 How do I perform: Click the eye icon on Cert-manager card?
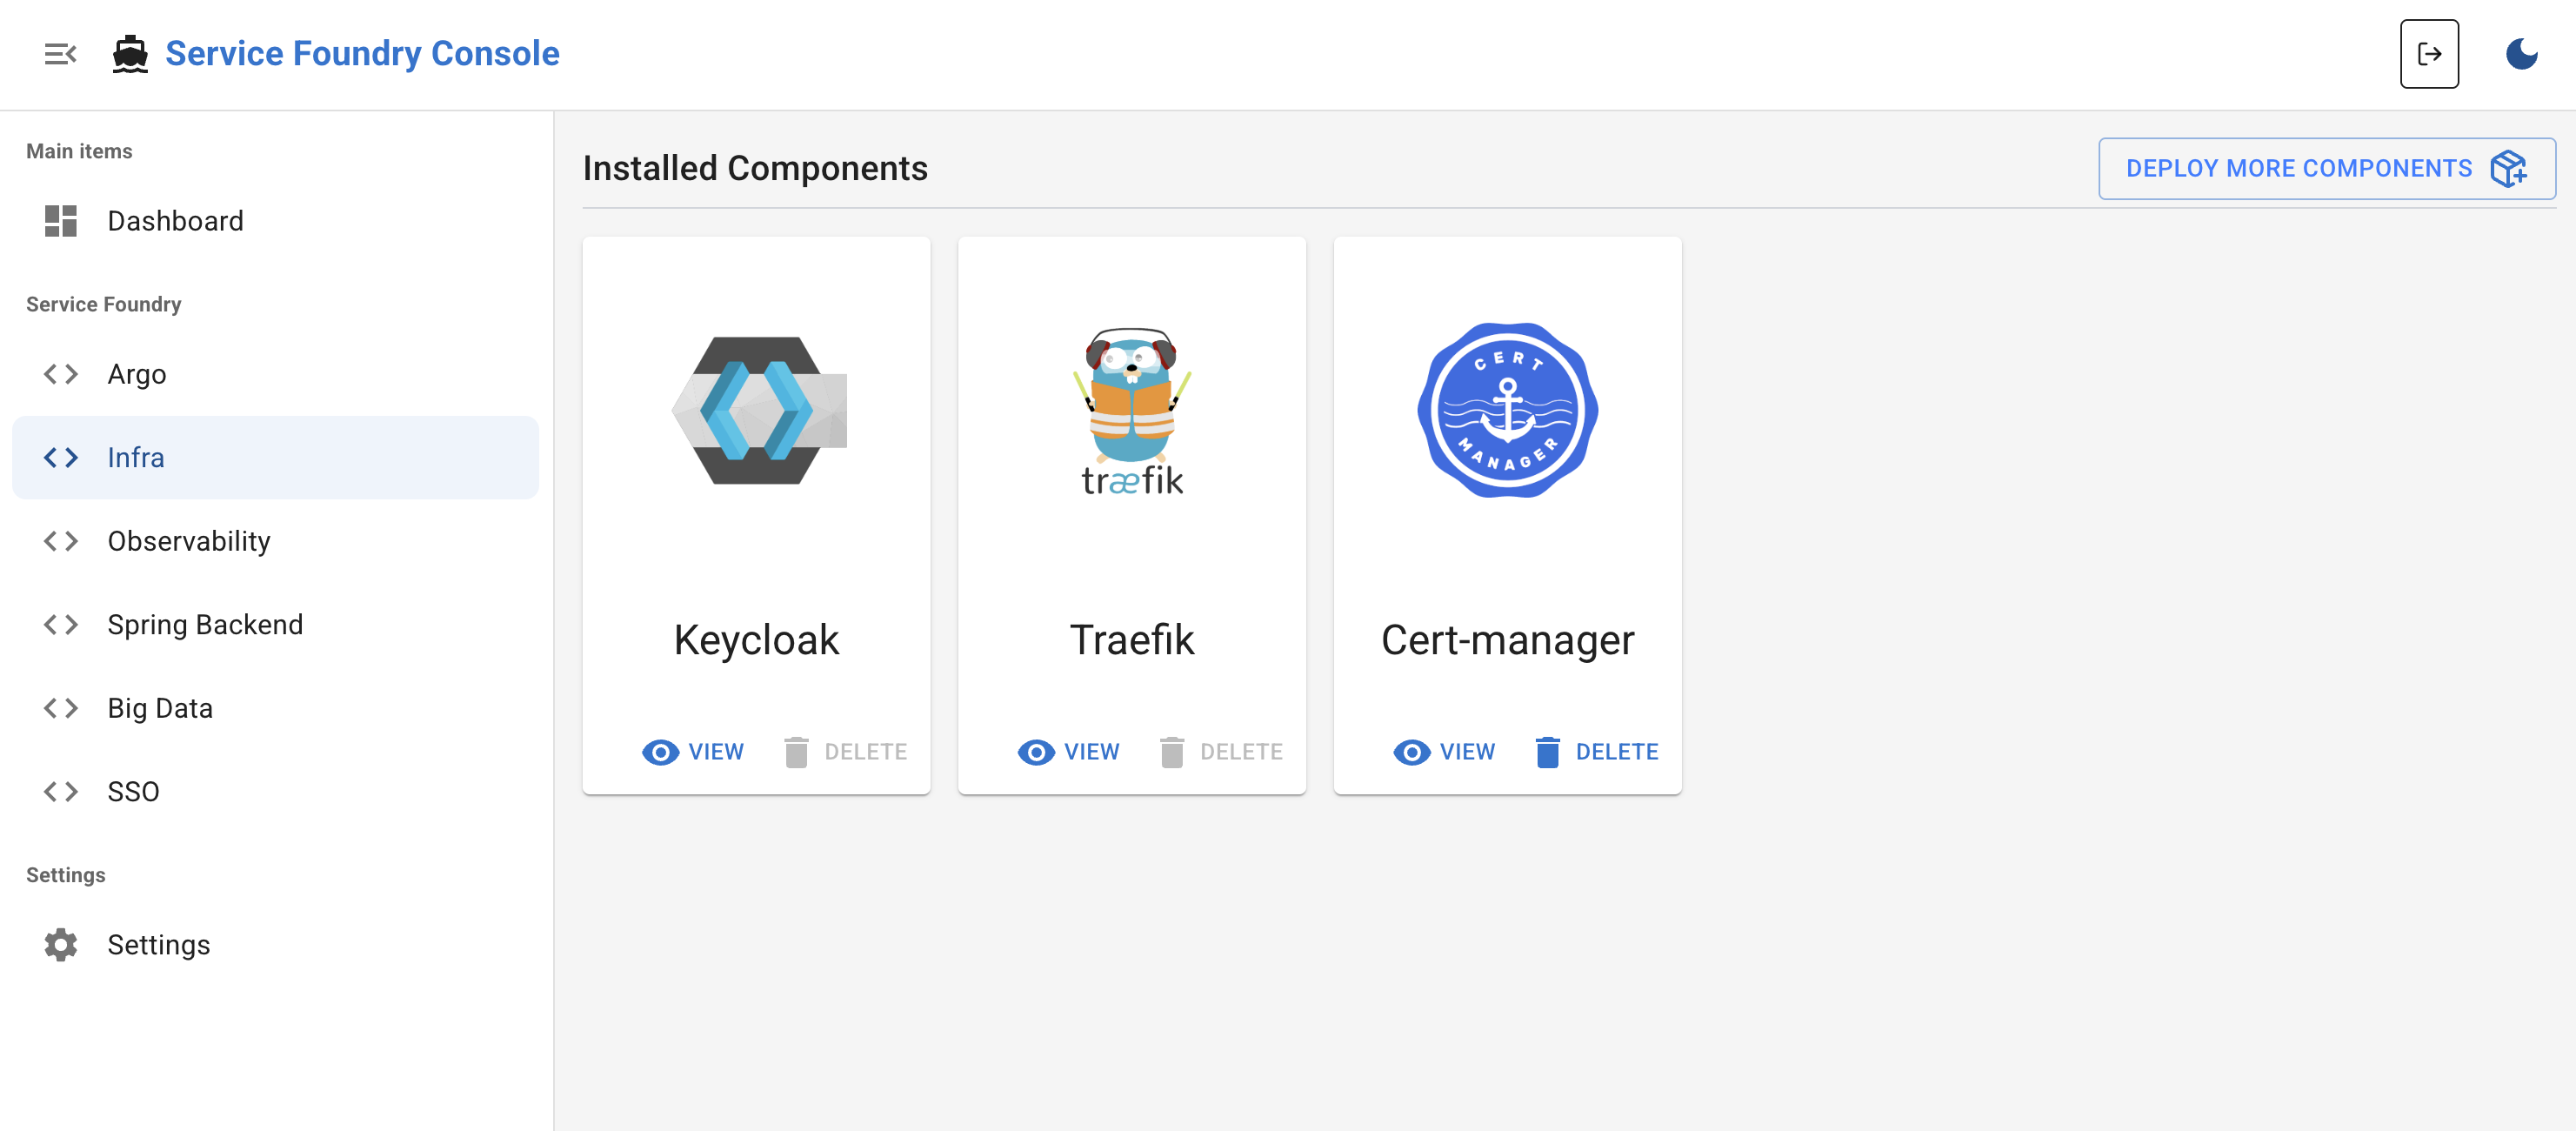(1411, 752)
